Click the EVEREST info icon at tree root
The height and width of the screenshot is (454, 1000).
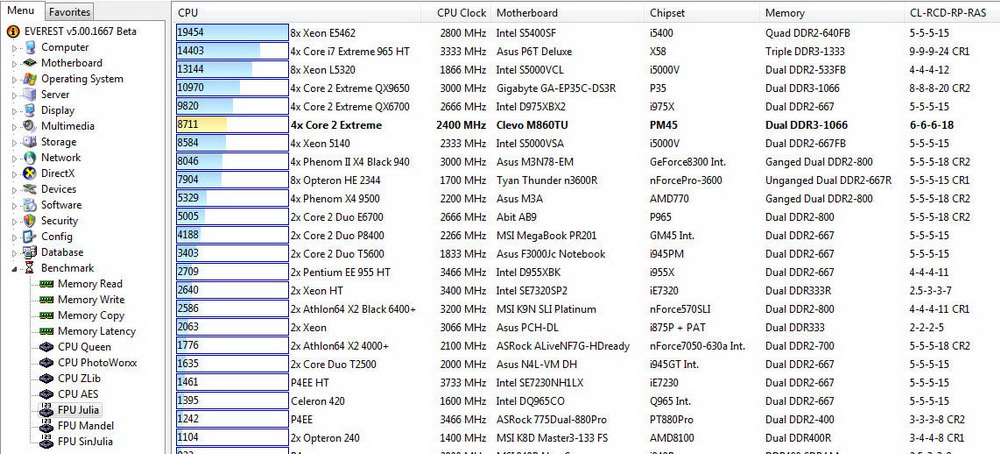(12, 31)
